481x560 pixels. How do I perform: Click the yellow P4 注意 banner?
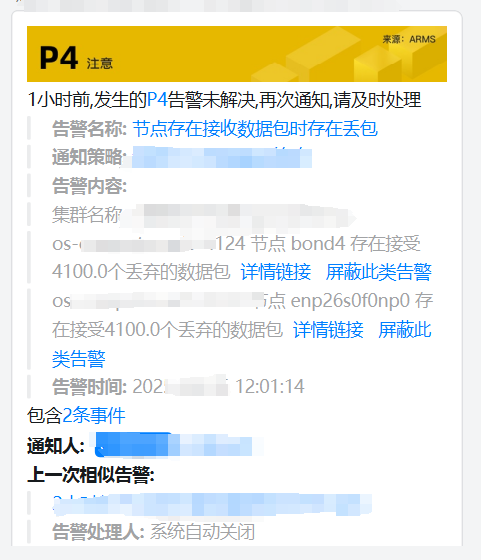(x=237, y=54)
